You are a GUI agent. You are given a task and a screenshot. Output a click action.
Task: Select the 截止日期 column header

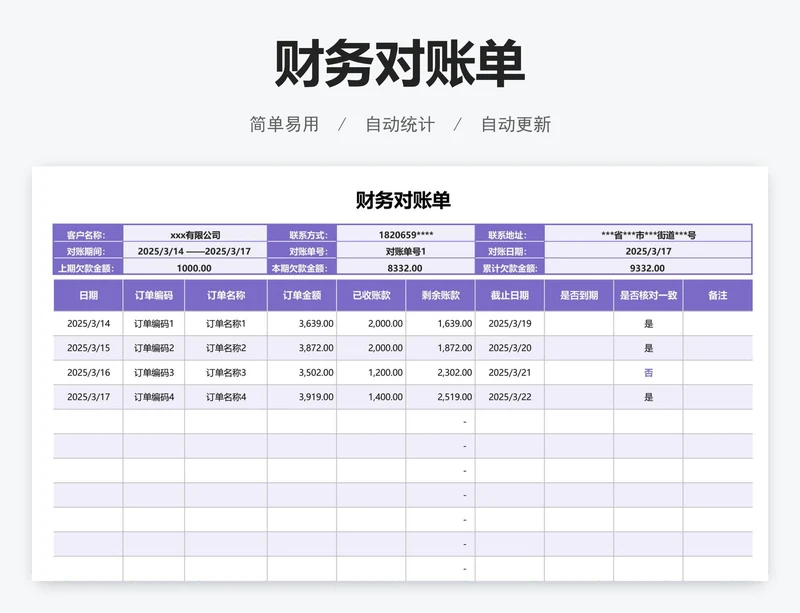(x=510, y=295)
